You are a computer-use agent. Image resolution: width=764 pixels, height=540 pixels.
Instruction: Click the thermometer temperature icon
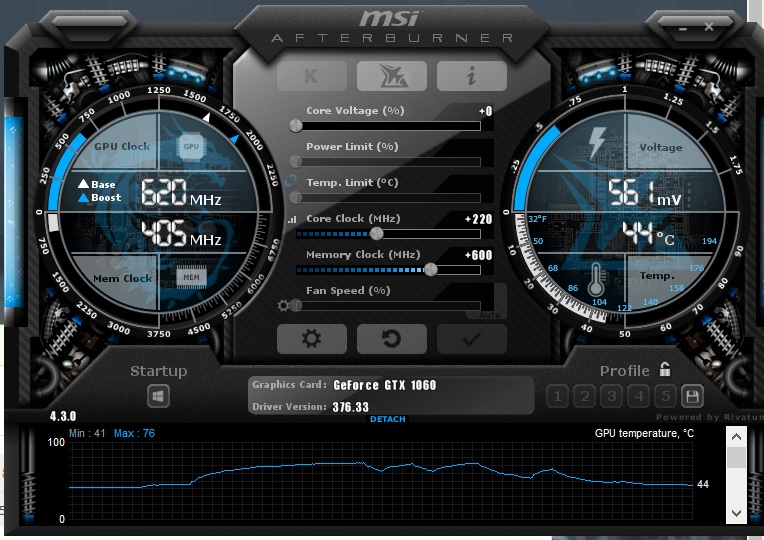[596, 280]
